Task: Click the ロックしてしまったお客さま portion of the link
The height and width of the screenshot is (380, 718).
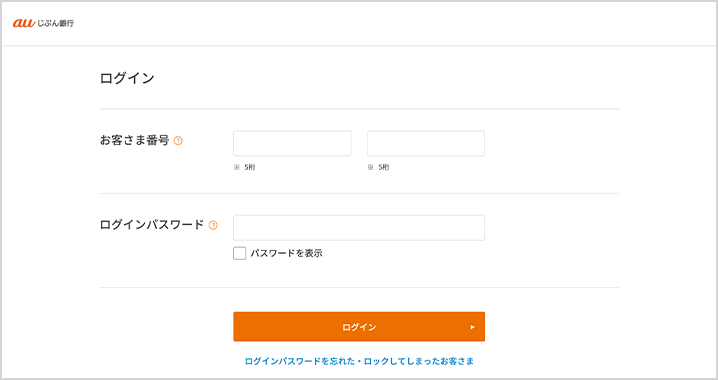Action: click(419, 361)
